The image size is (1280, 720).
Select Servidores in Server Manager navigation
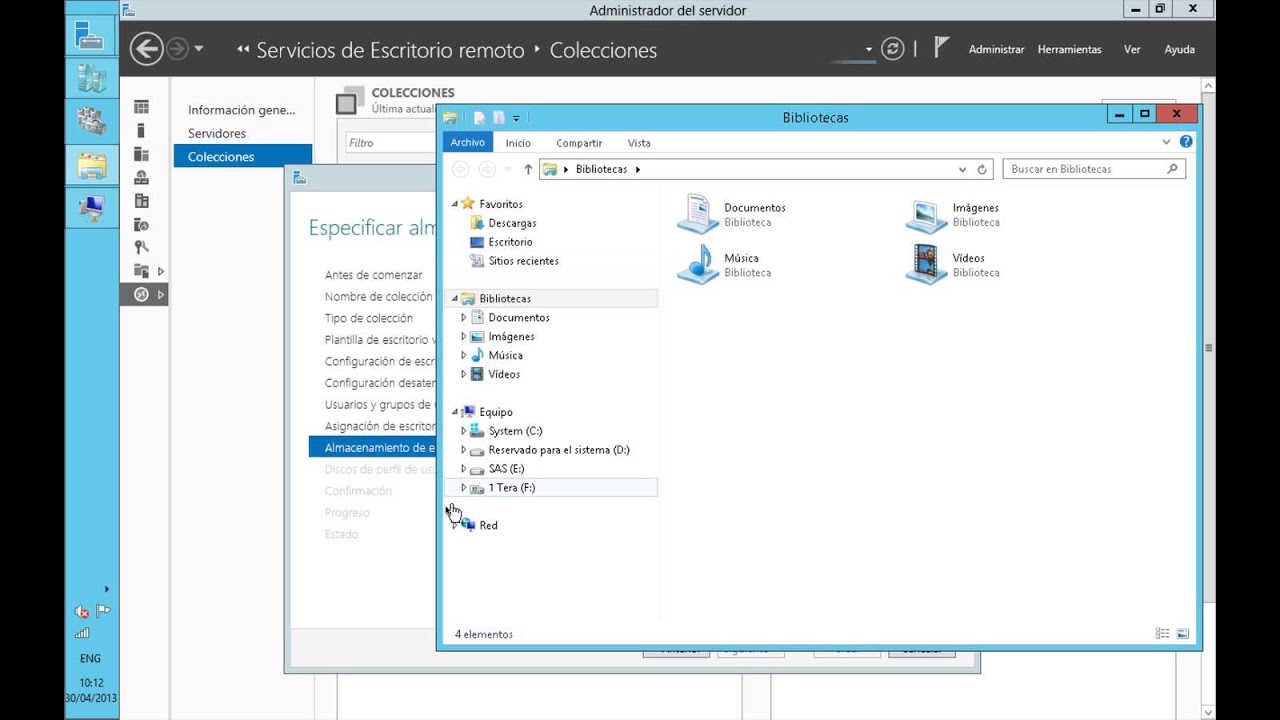coord(217,133)
